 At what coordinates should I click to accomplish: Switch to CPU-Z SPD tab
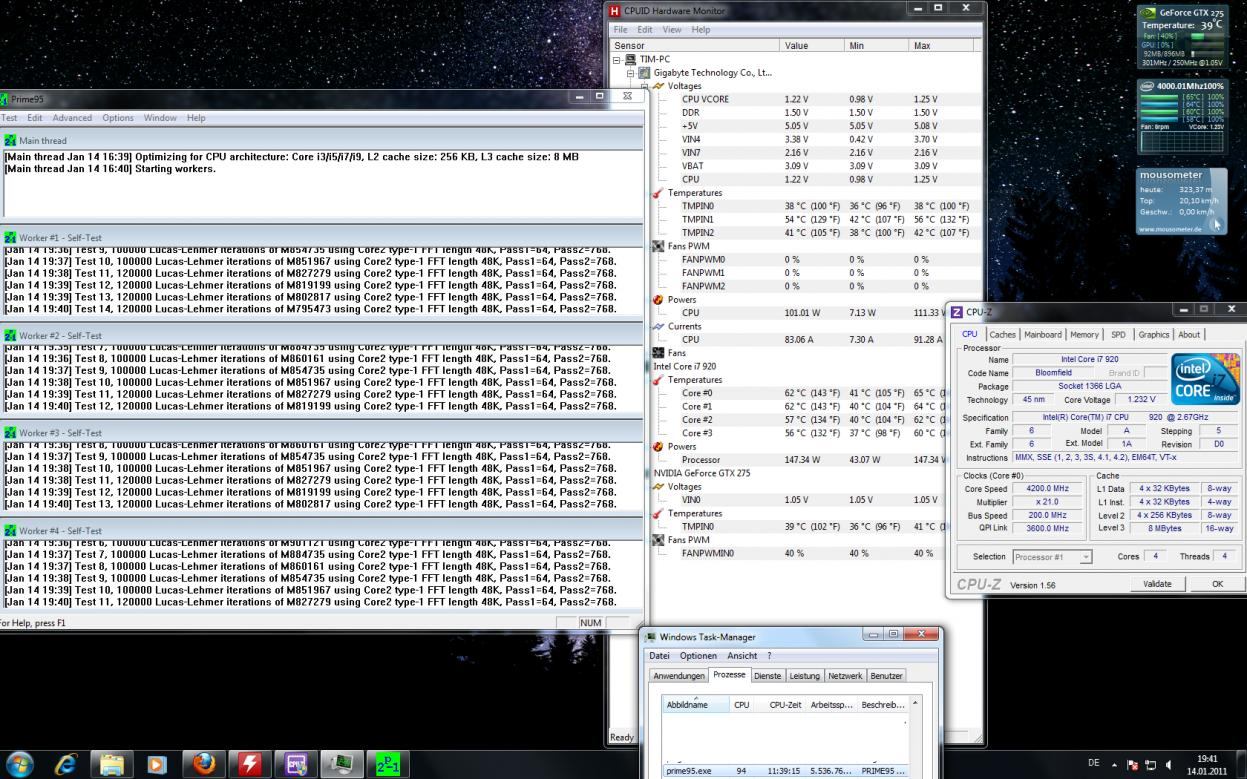(1118, 334)
